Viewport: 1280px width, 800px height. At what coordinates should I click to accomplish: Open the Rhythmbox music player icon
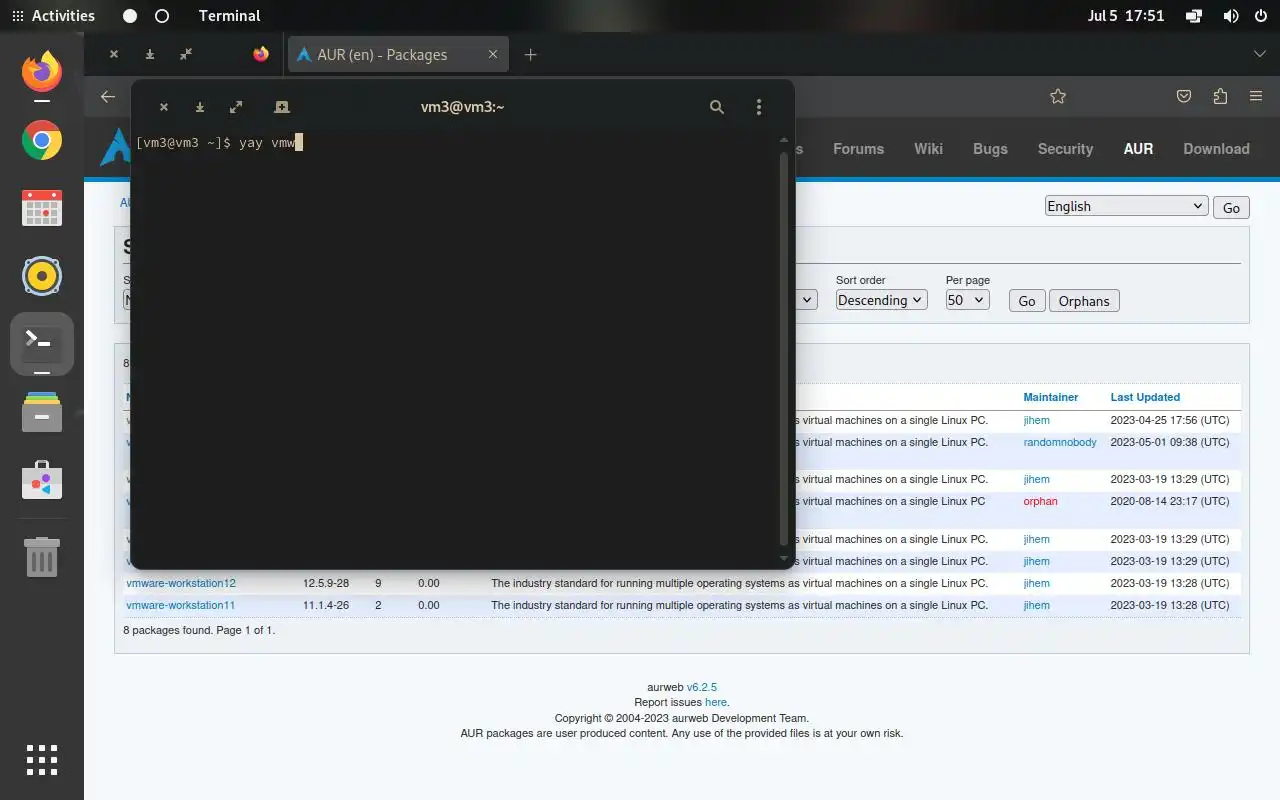coord(42,276)
